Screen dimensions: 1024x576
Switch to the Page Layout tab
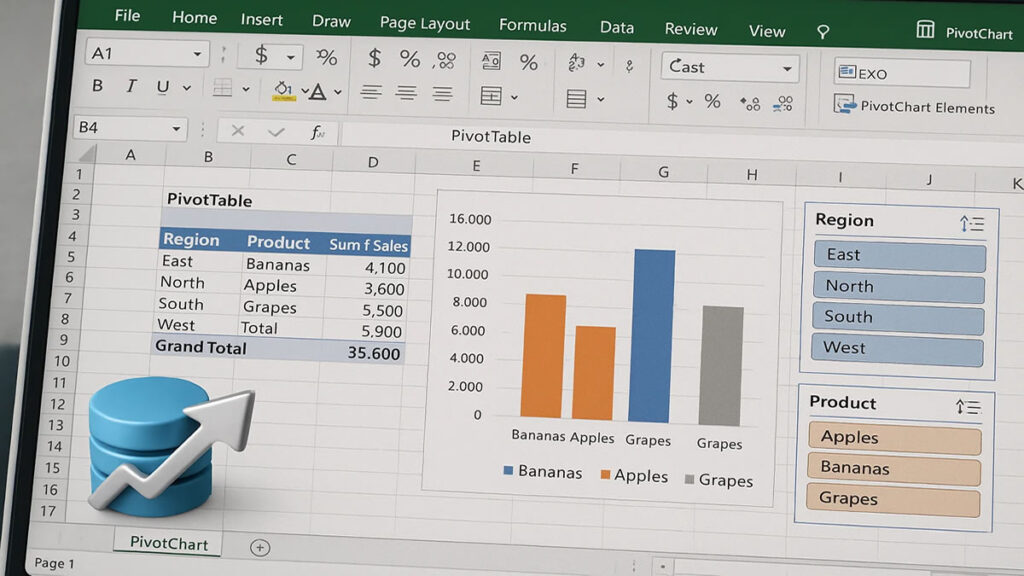click(x=425, y=24)
